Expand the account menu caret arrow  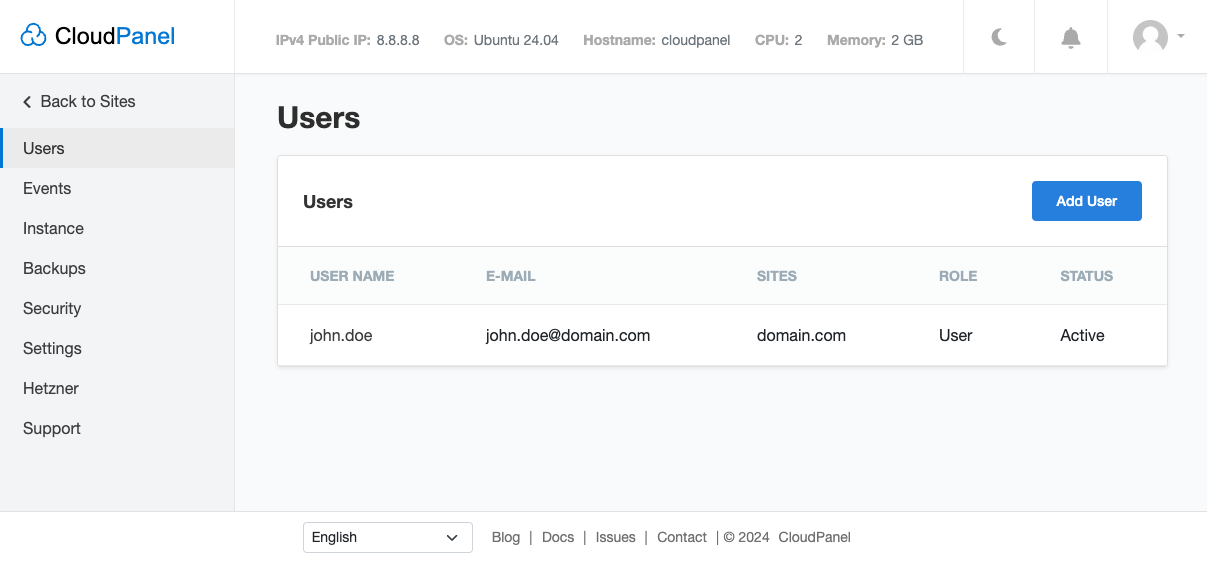coord(1181,36)
